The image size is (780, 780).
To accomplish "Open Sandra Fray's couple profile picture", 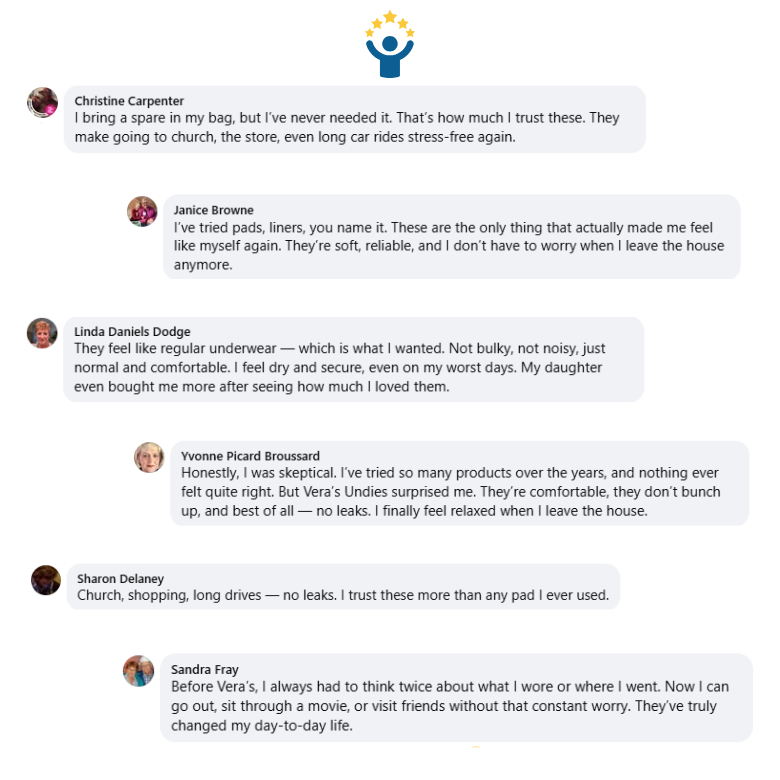I will pos(138,671).
